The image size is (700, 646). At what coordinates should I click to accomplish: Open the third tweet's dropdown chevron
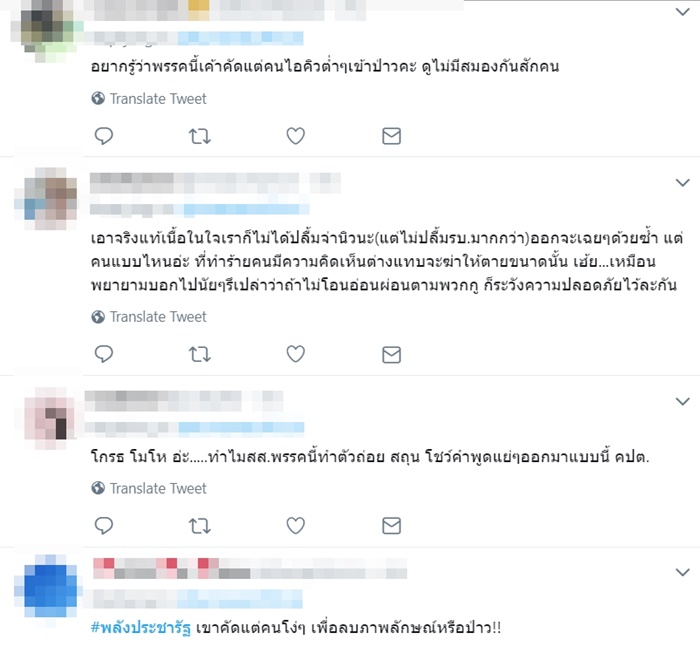pos(683,401)
